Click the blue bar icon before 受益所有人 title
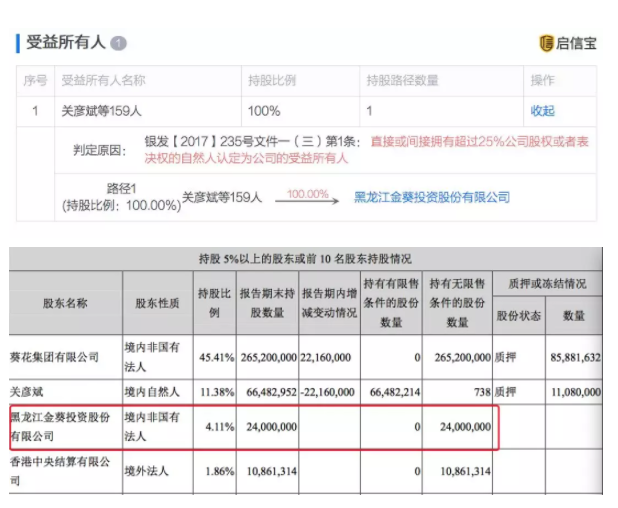 pos(17,43)
